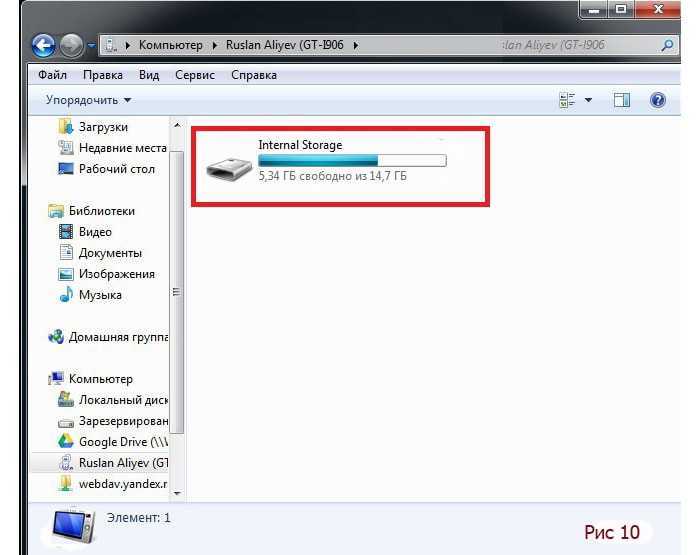Click the Загрузки folder icon

(66, 126)
